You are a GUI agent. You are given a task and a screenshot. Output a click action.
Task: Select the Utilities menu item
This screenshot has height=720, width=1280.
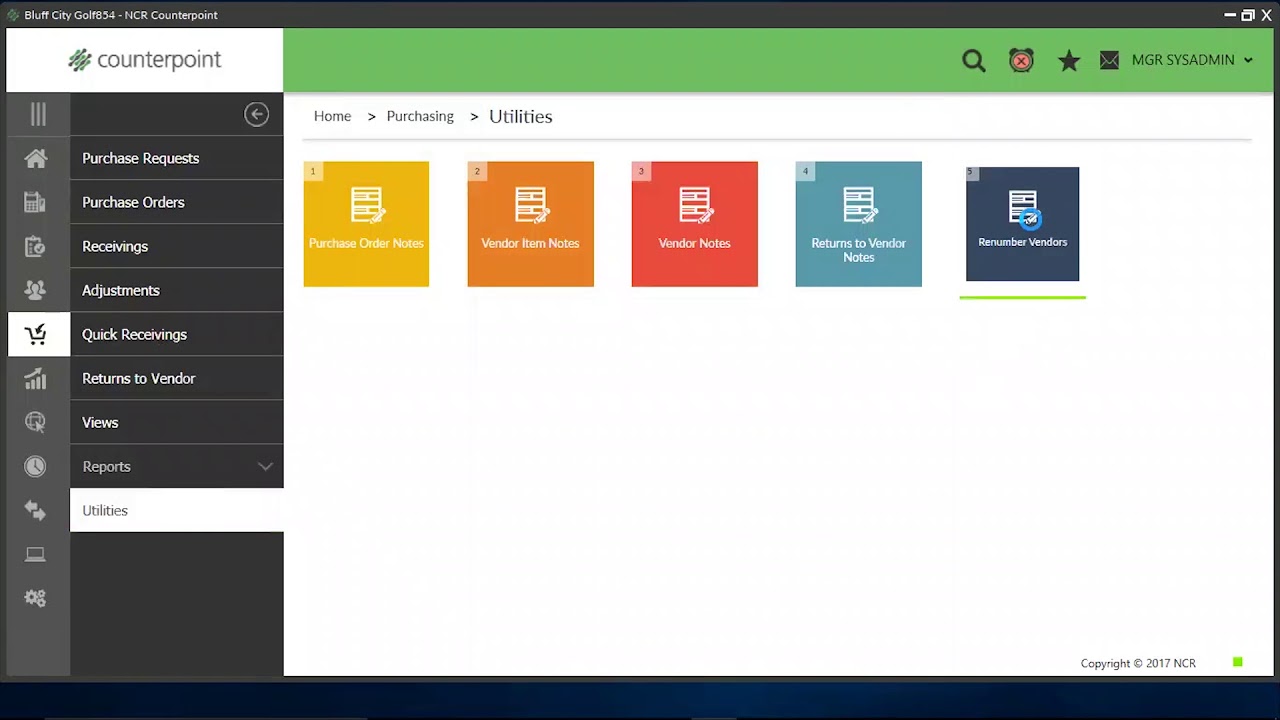tap(177, 510)
